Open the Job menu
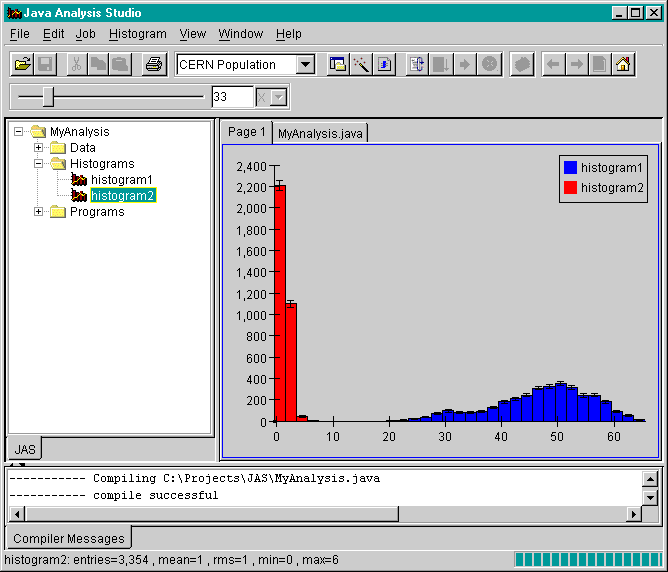 86,34
